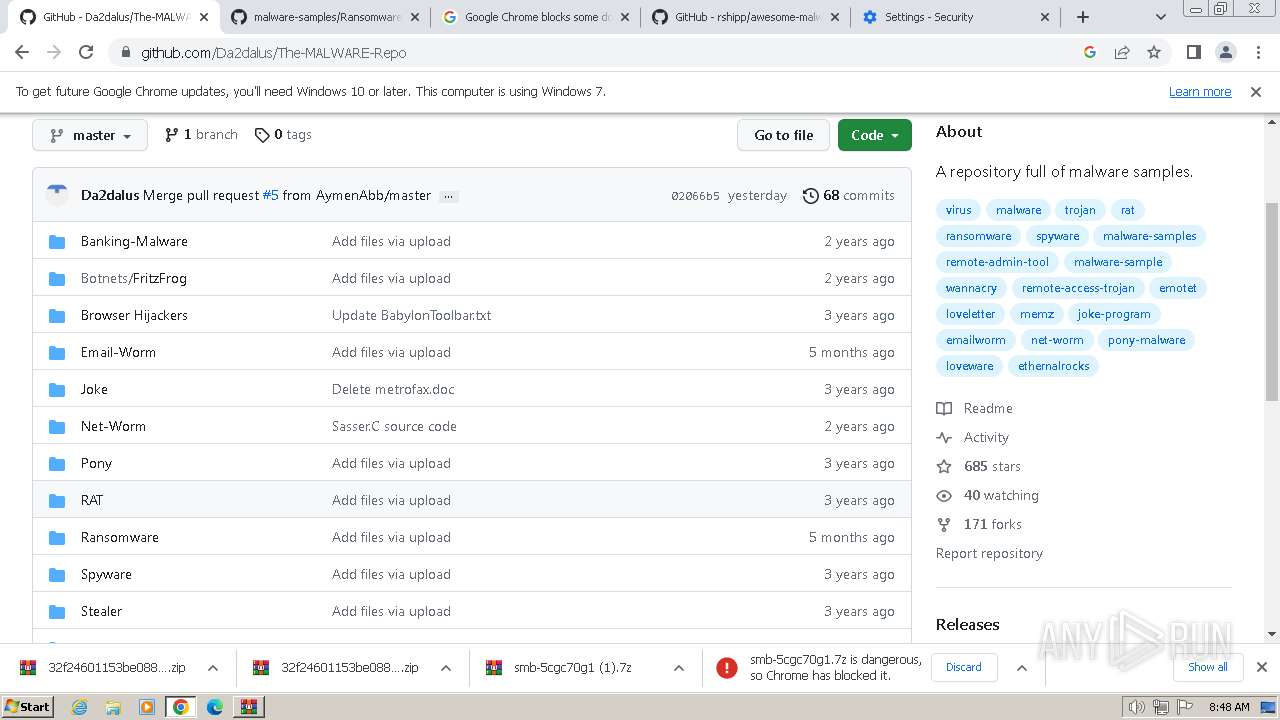
Task: Select the ransomware topic tag
Action: pyautogui.click(x=978, y=236)
